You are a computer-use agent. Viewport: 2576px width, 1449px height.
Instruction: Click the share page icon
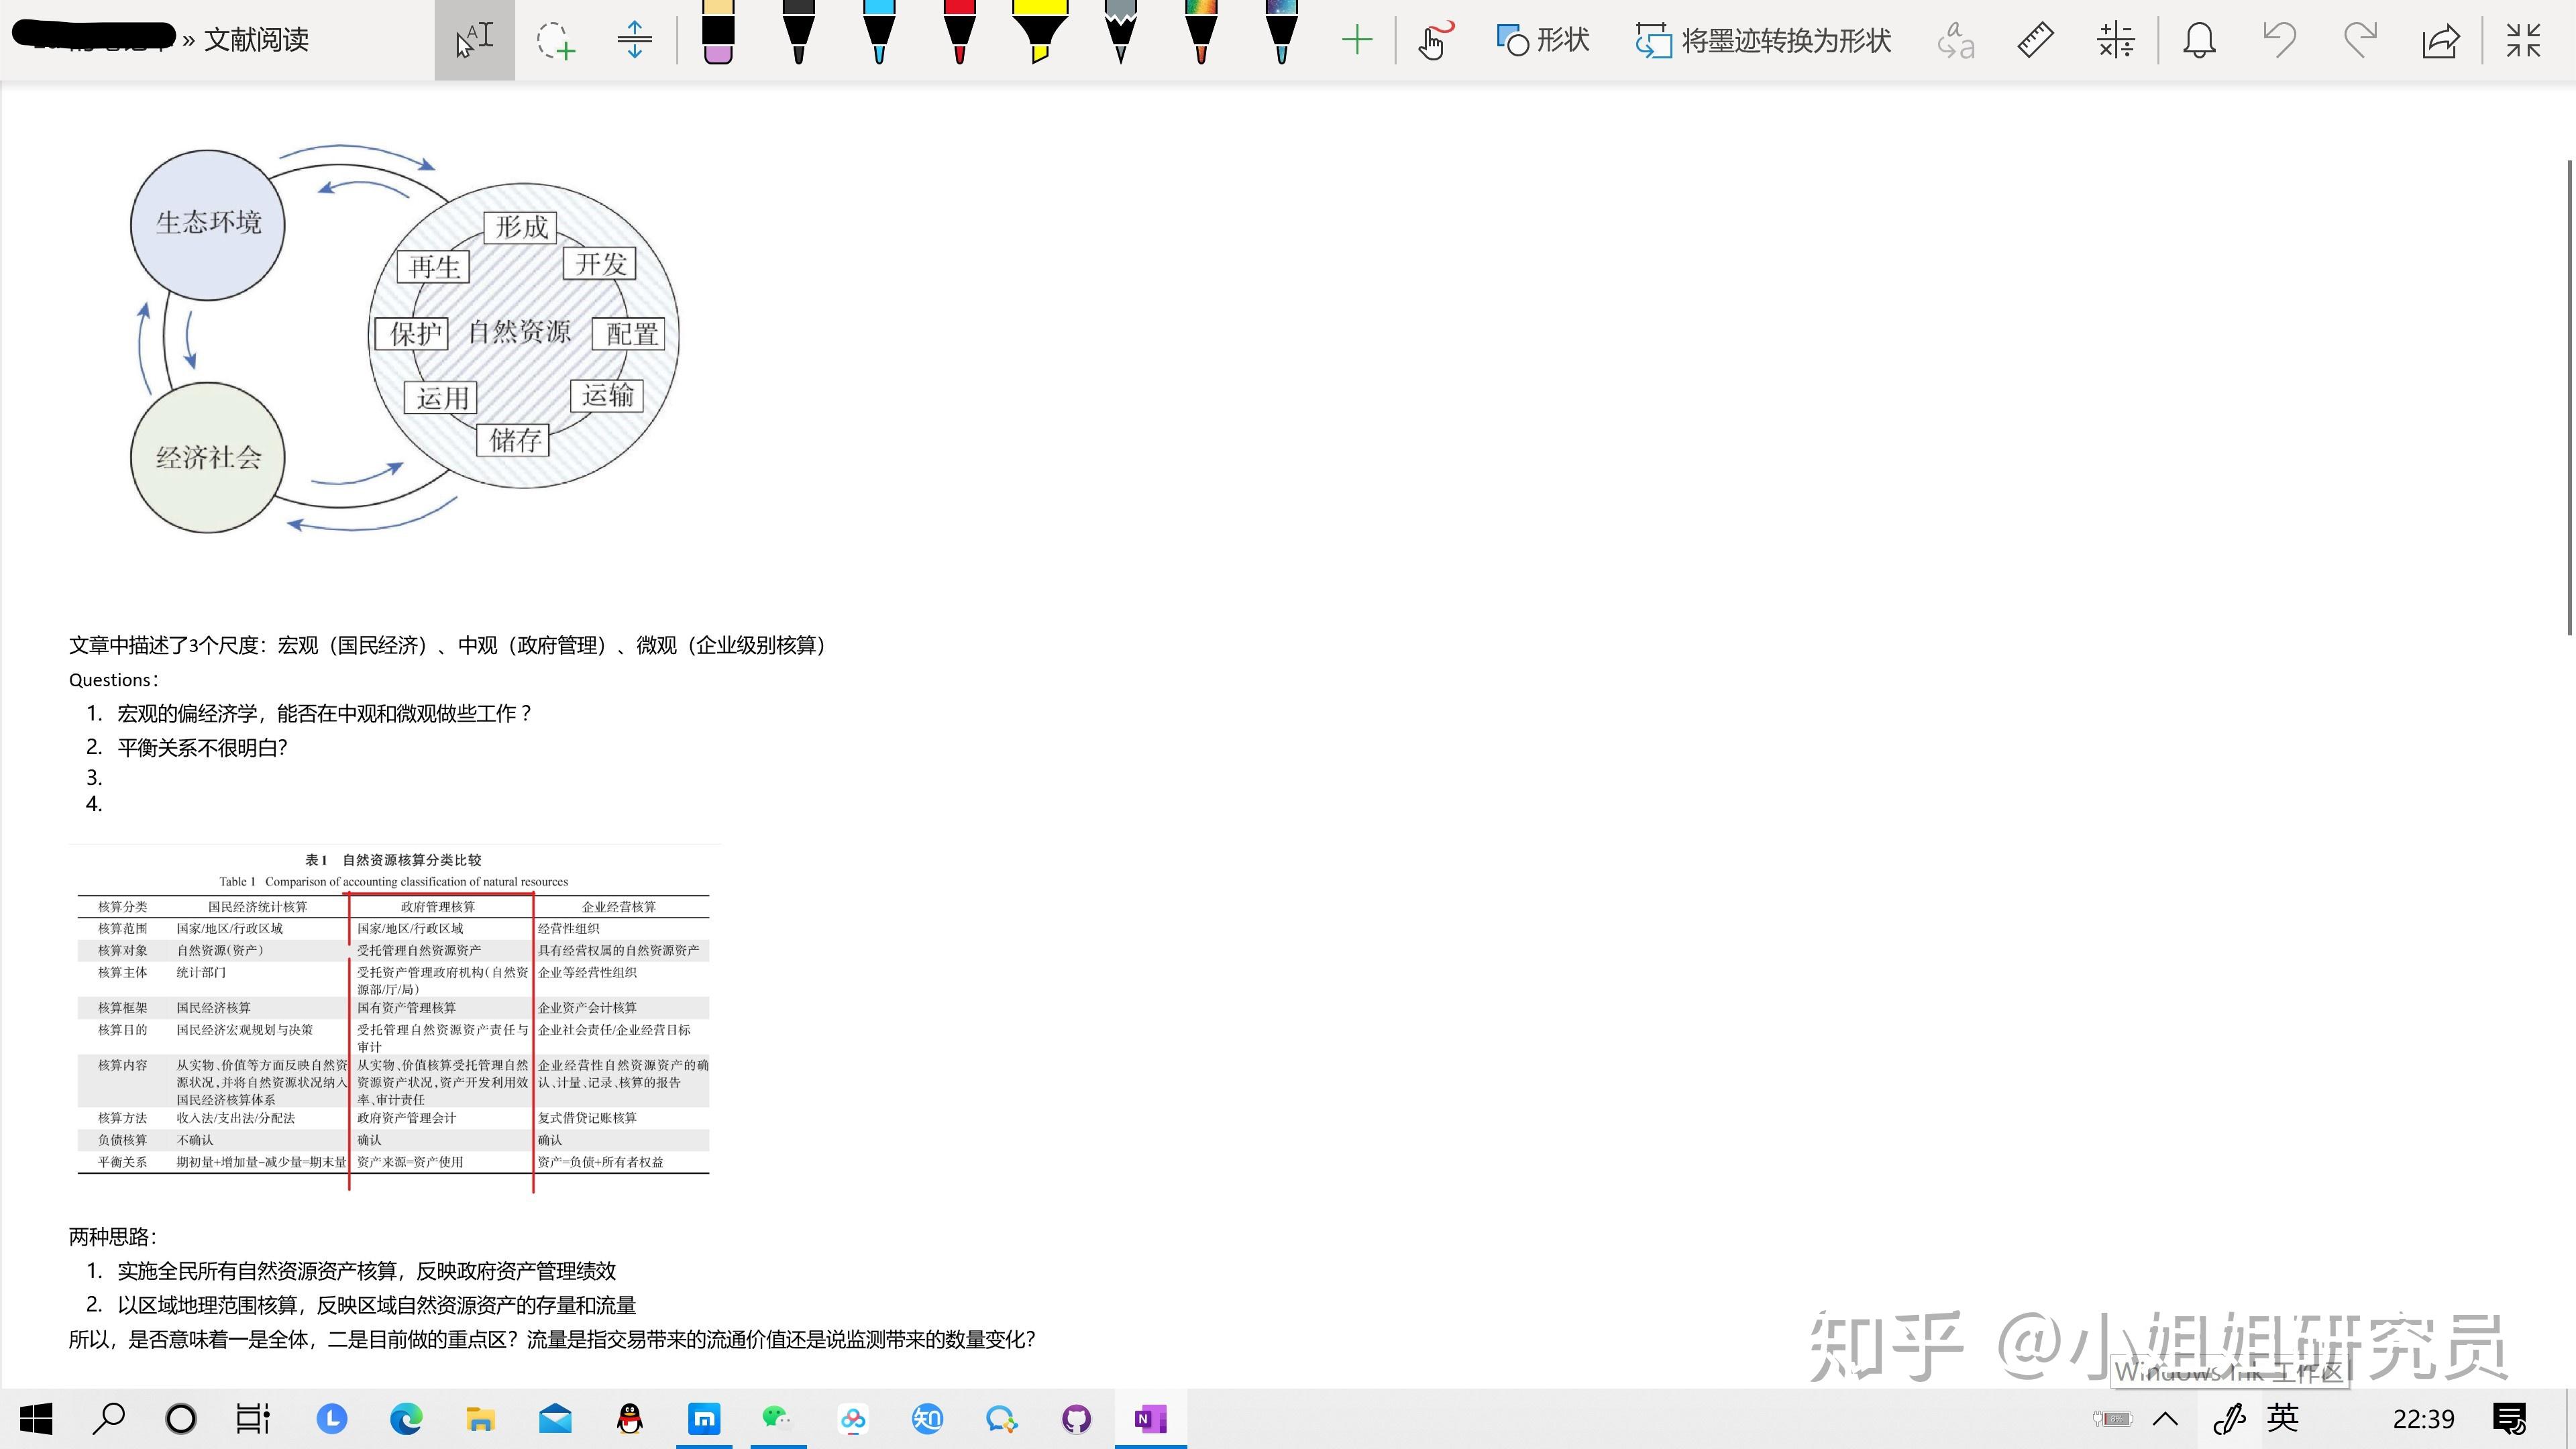tap(2440, 41)
